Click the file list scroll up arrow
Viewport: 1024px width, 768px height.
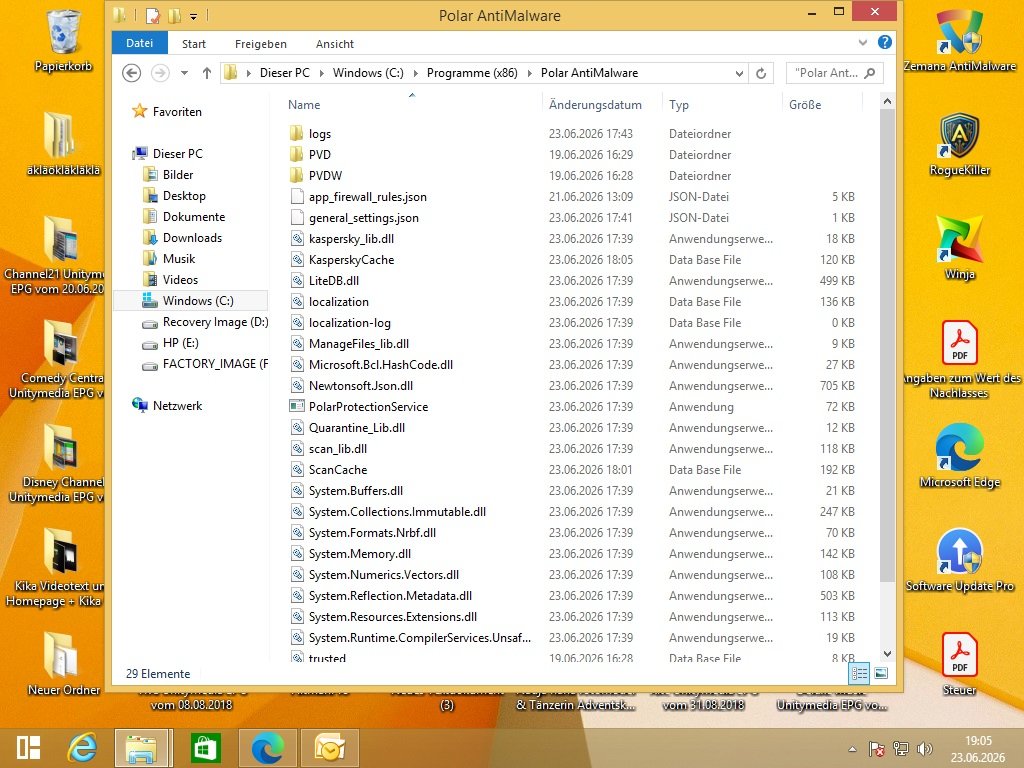887,101
